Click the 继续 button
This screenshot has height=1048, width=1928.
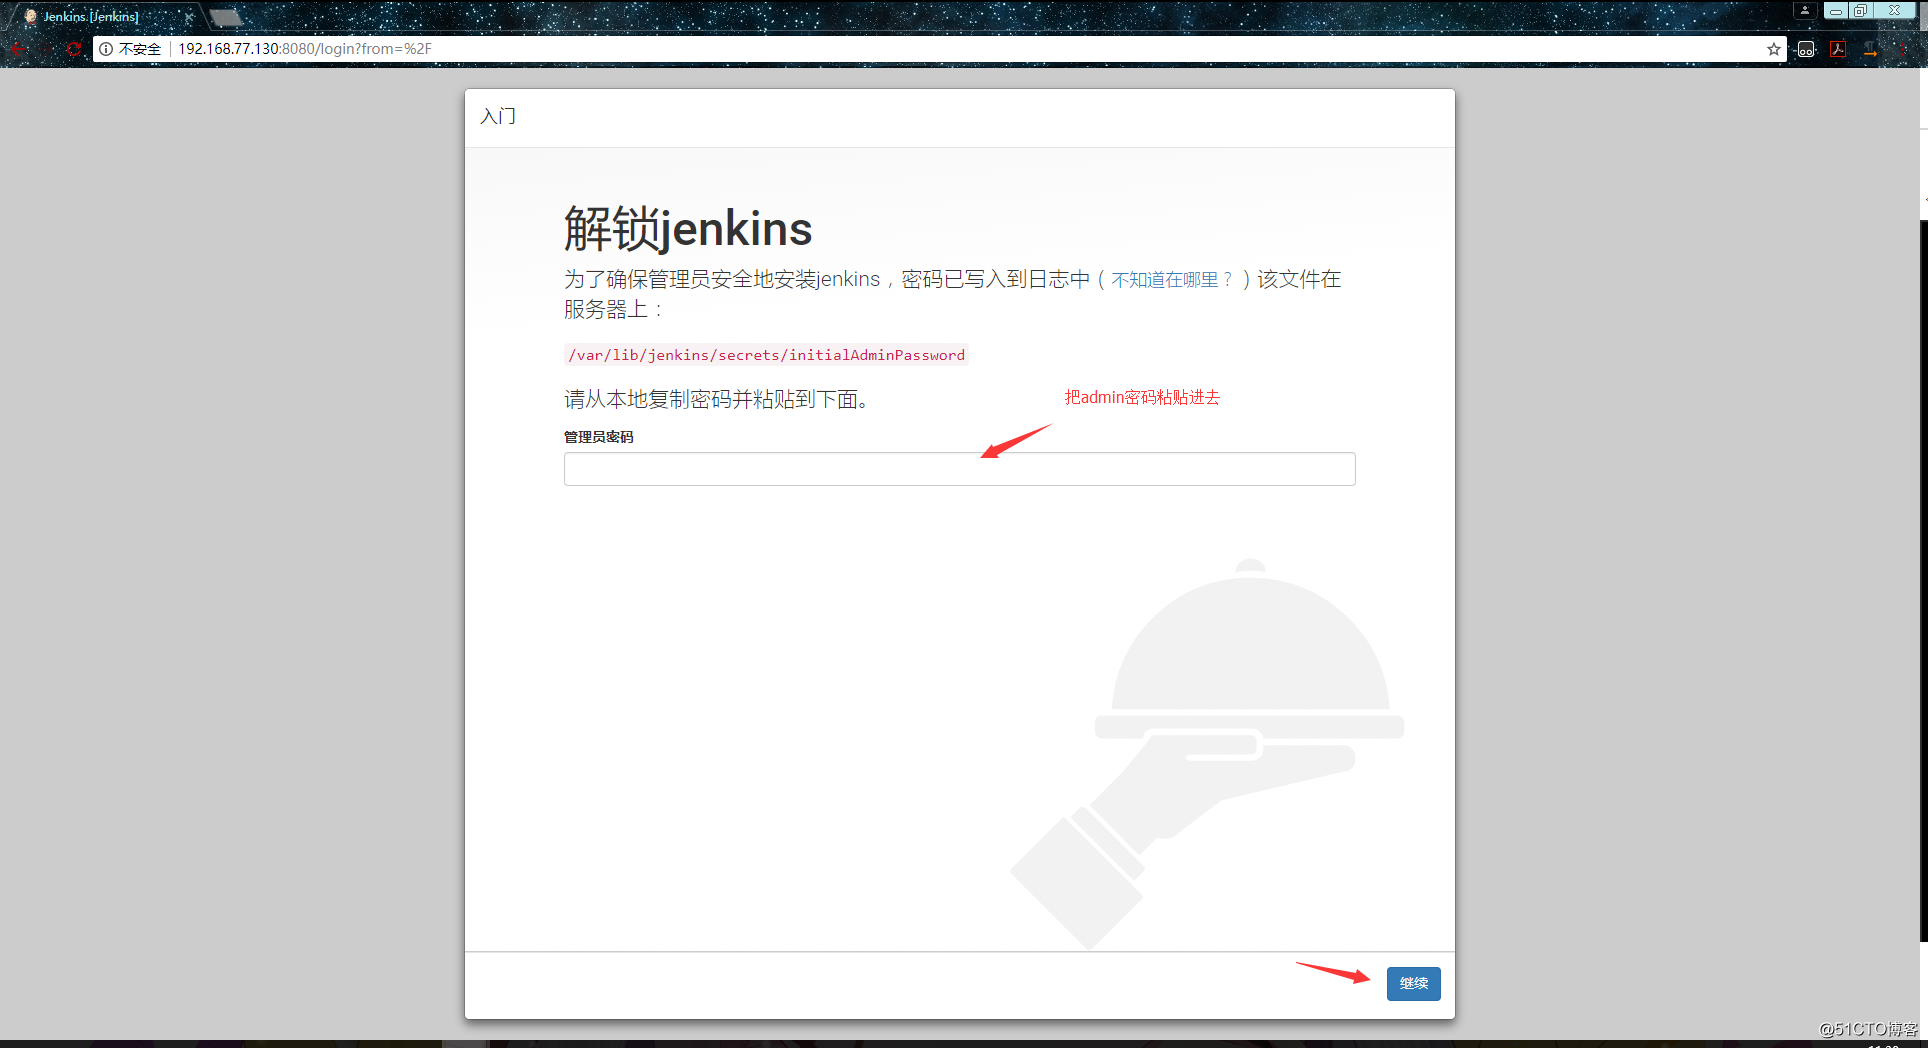point(1413,984)
